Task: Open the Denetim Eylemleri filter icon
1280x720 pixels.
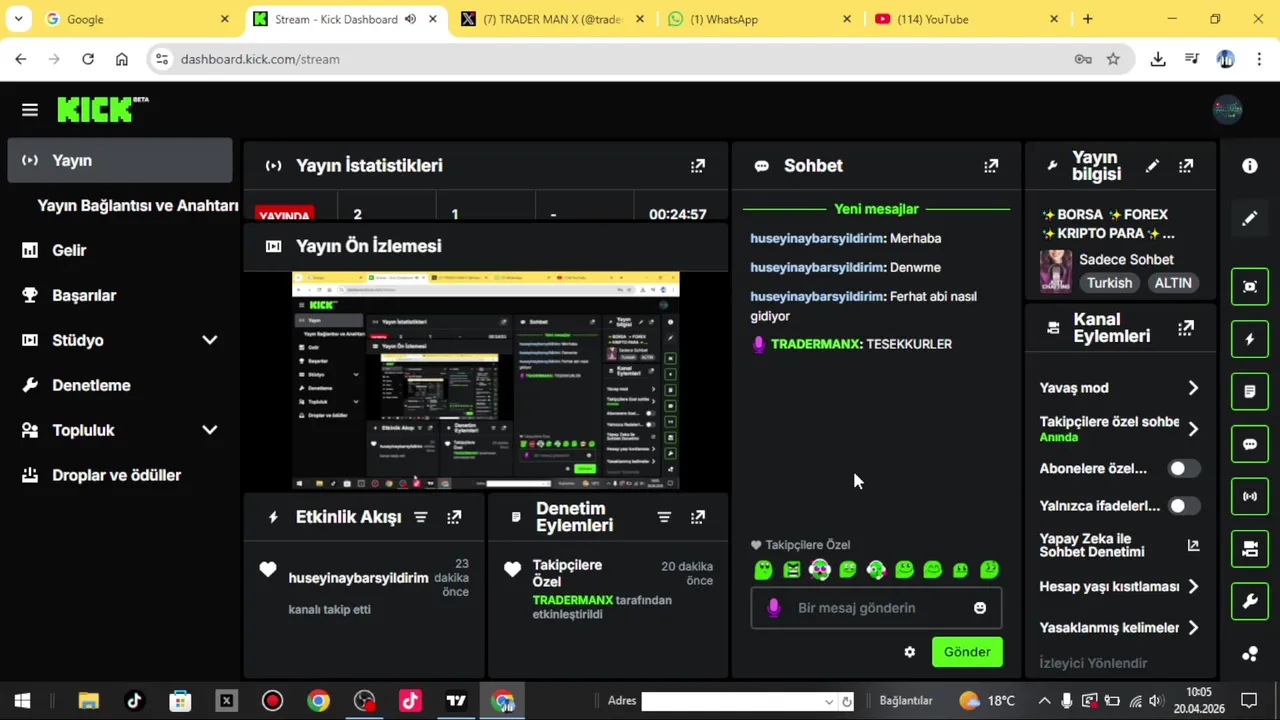Action: (664, 517)
